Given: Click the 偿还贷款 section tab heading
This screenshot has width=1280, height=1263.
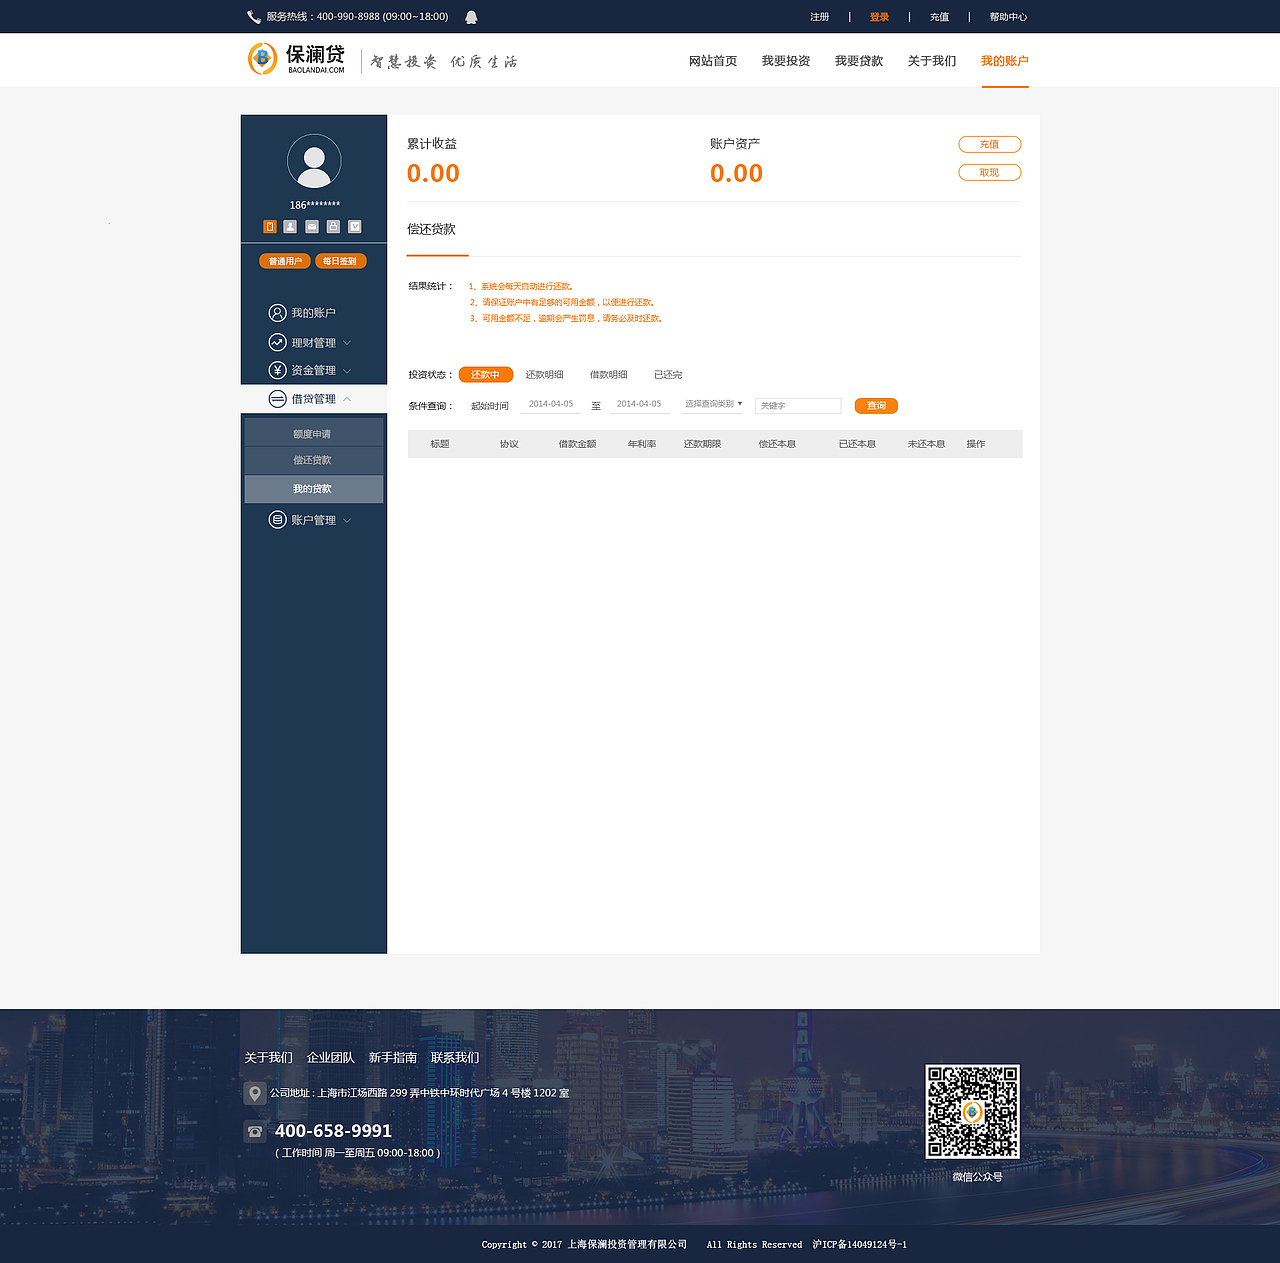Looking at the screenshot, I should [432, 229].
